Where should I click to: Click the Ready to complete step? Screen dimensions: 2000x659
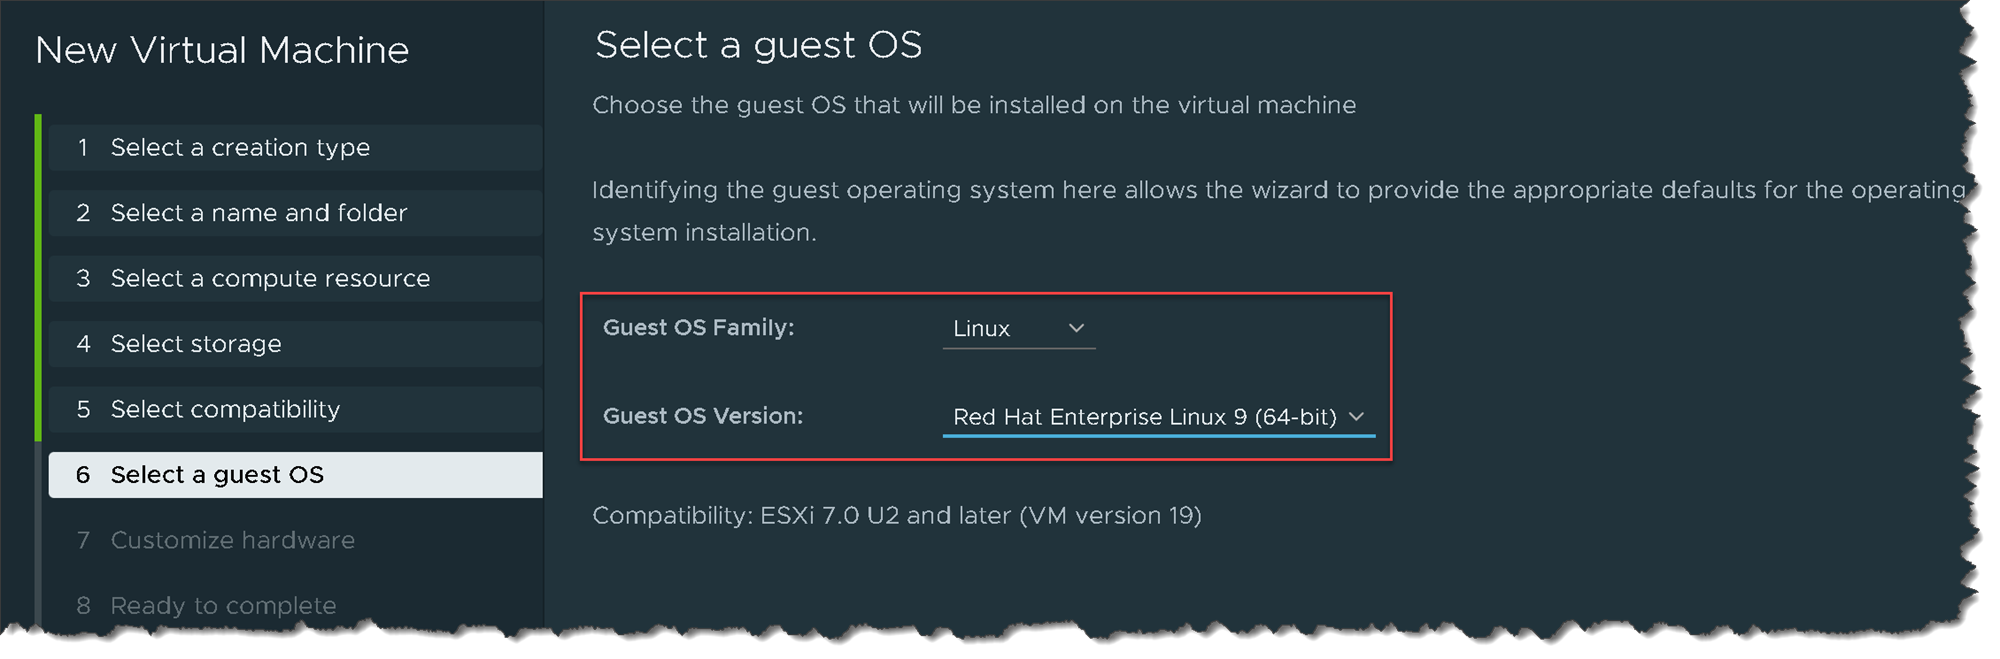click(222, 606)
